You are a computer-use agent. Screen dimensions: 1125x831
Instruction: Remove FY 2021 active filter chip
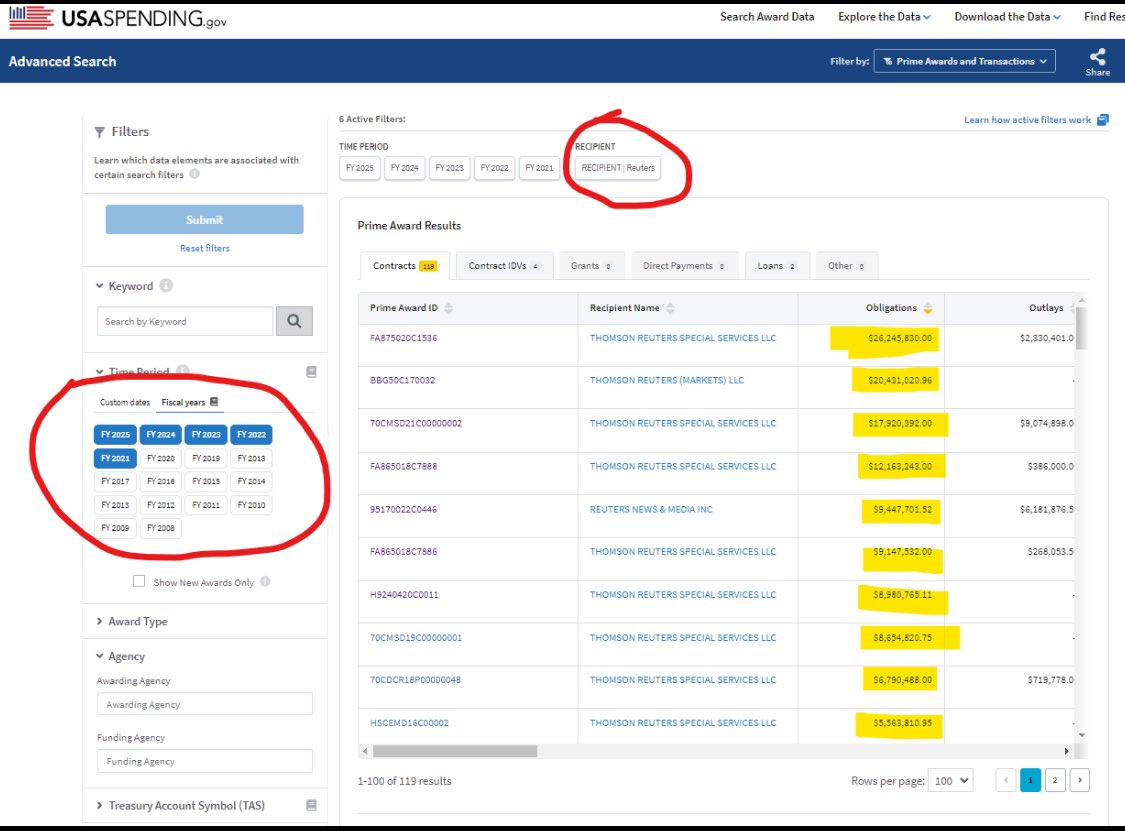coord(539,168)
